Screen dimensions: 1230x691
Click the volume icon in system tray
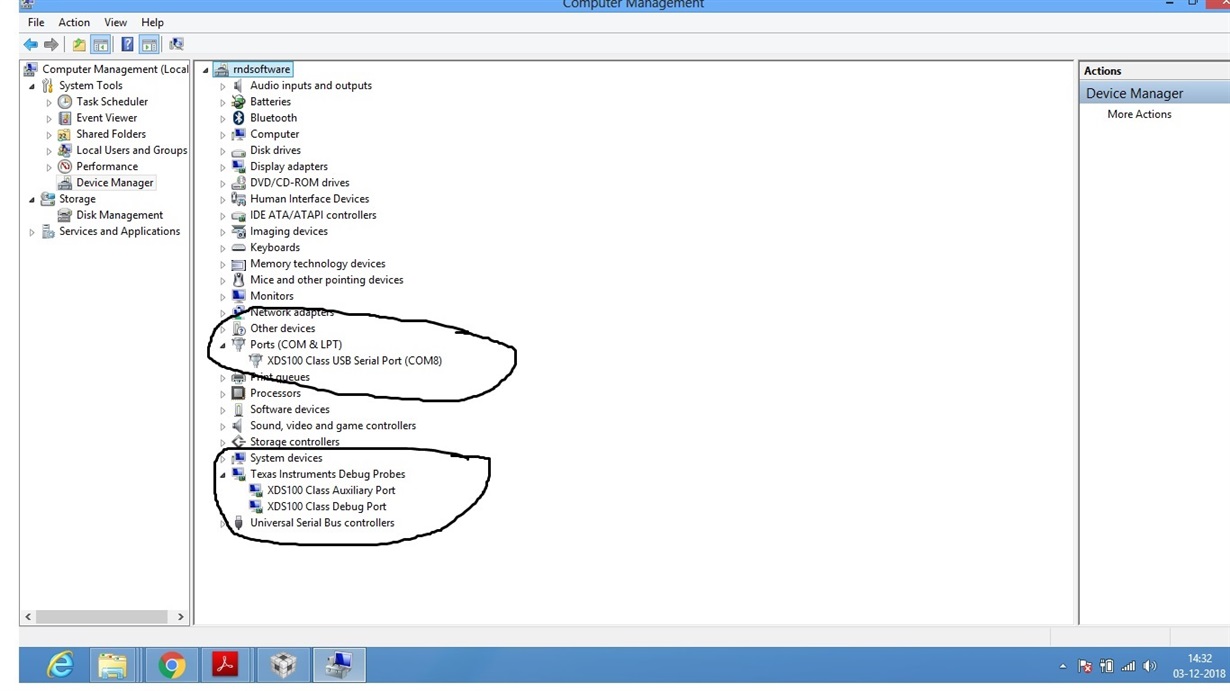(1150, 666)
